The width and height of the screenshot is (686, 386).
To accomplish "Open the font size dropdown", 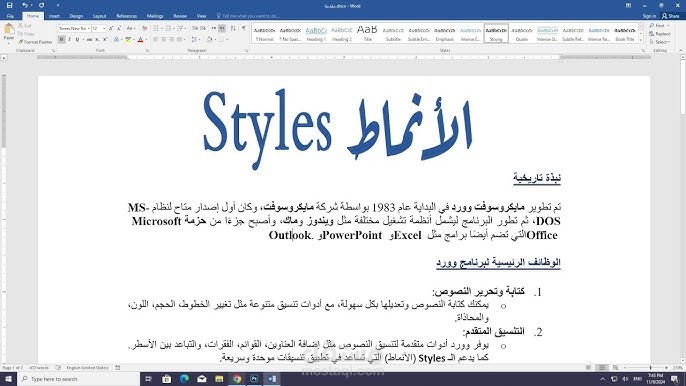I will coord(104,28).
